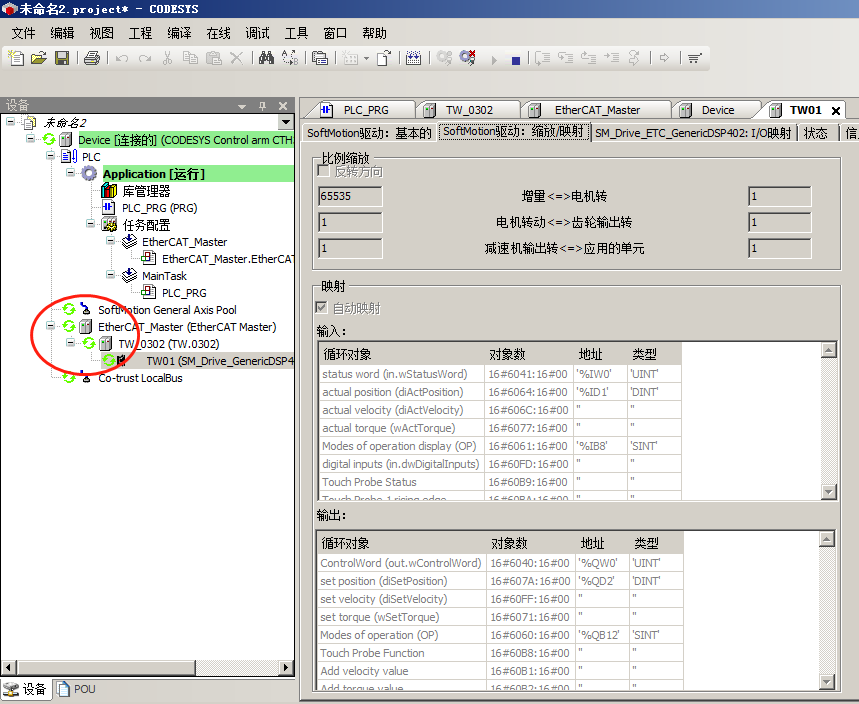Collapse the MainTask tree node
Image resolution: width=859 pixels, height=704 pixels.
[111, 274]
